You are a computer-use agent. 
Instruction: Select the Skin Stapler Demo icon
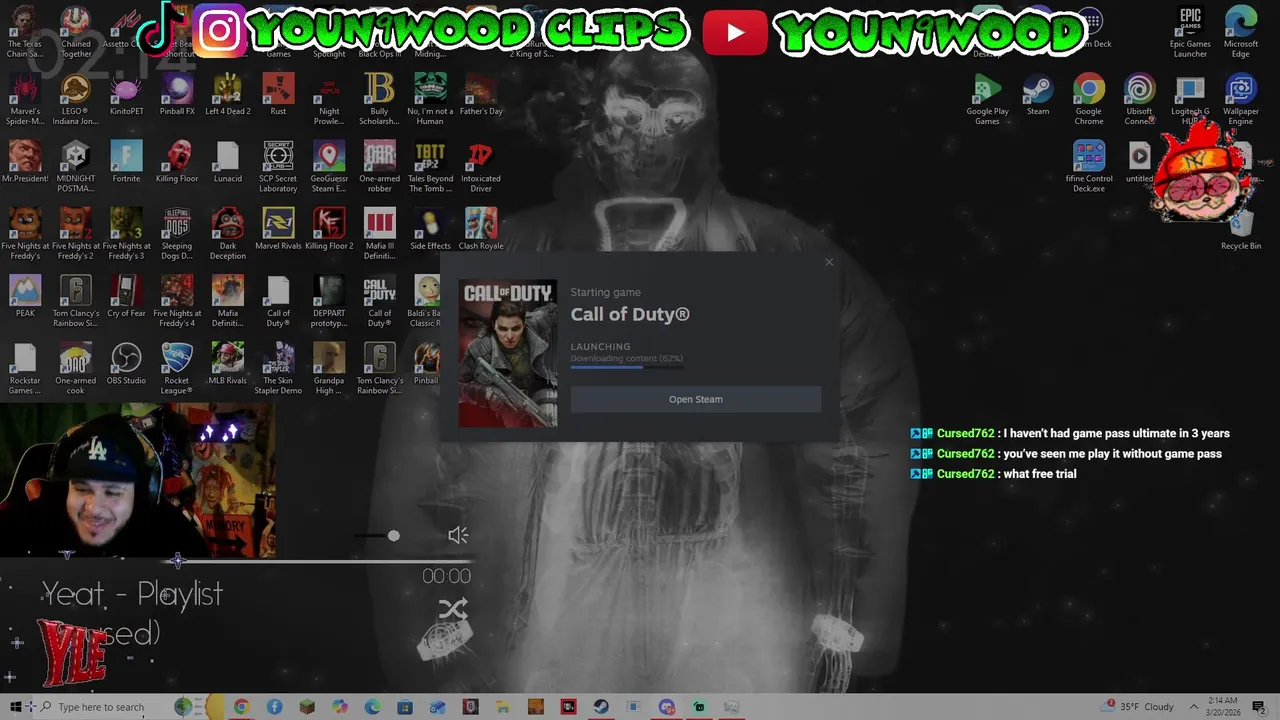[278, 368]
